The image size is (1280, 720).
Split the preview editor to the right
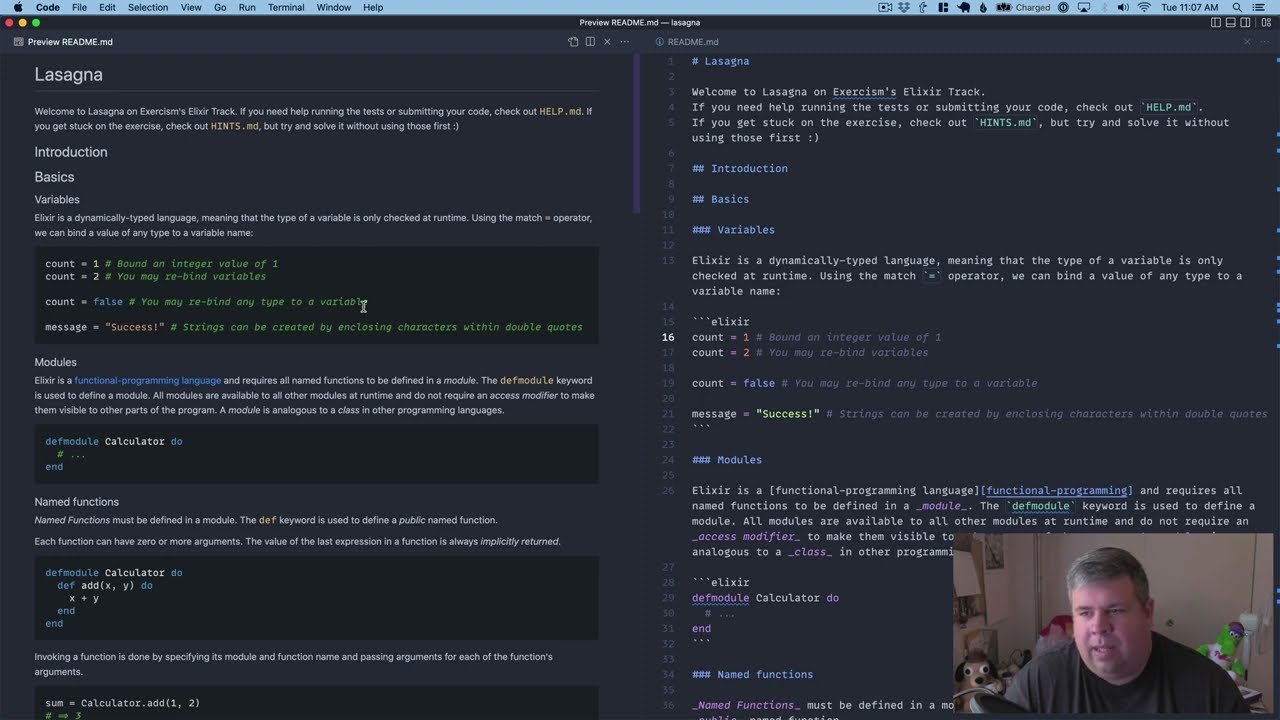(590, 42)
